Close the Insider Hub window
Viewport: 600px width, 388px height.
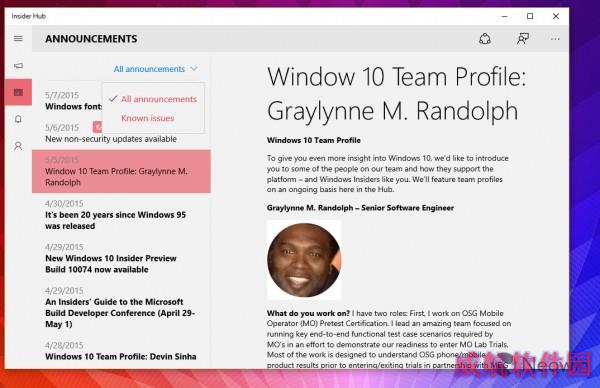556,16
